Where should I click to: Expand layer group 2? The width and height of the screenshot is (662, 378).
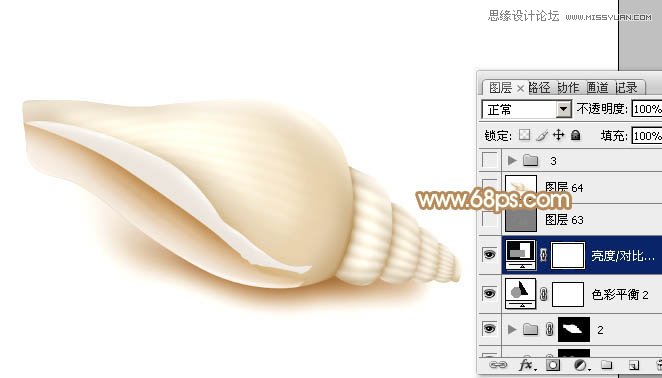[x=512, y=329]
